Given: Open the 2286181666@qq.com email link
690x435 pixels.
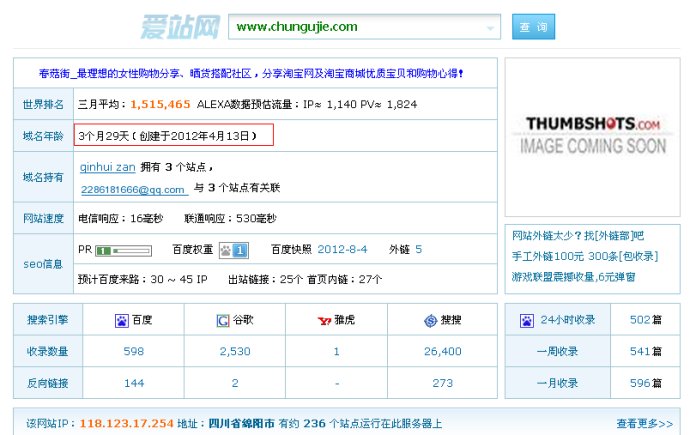Looking at the screenshot, I should coord(133,189).
